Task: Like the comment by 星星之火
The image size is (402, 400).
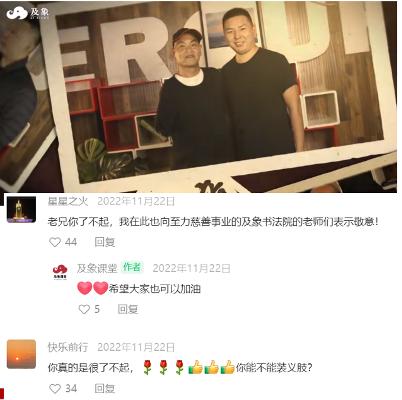Action: coord(55,242)
